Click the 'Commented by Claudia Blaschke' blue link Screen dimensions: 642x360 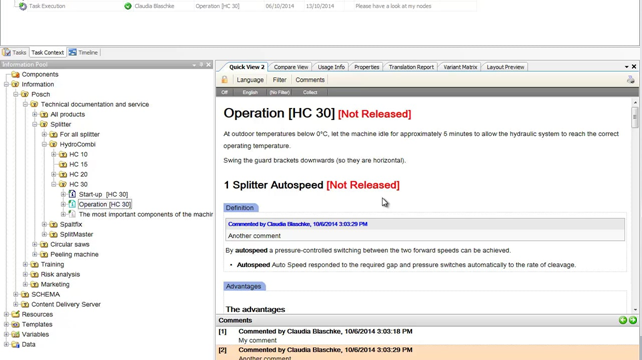click(x=298, y=224)
